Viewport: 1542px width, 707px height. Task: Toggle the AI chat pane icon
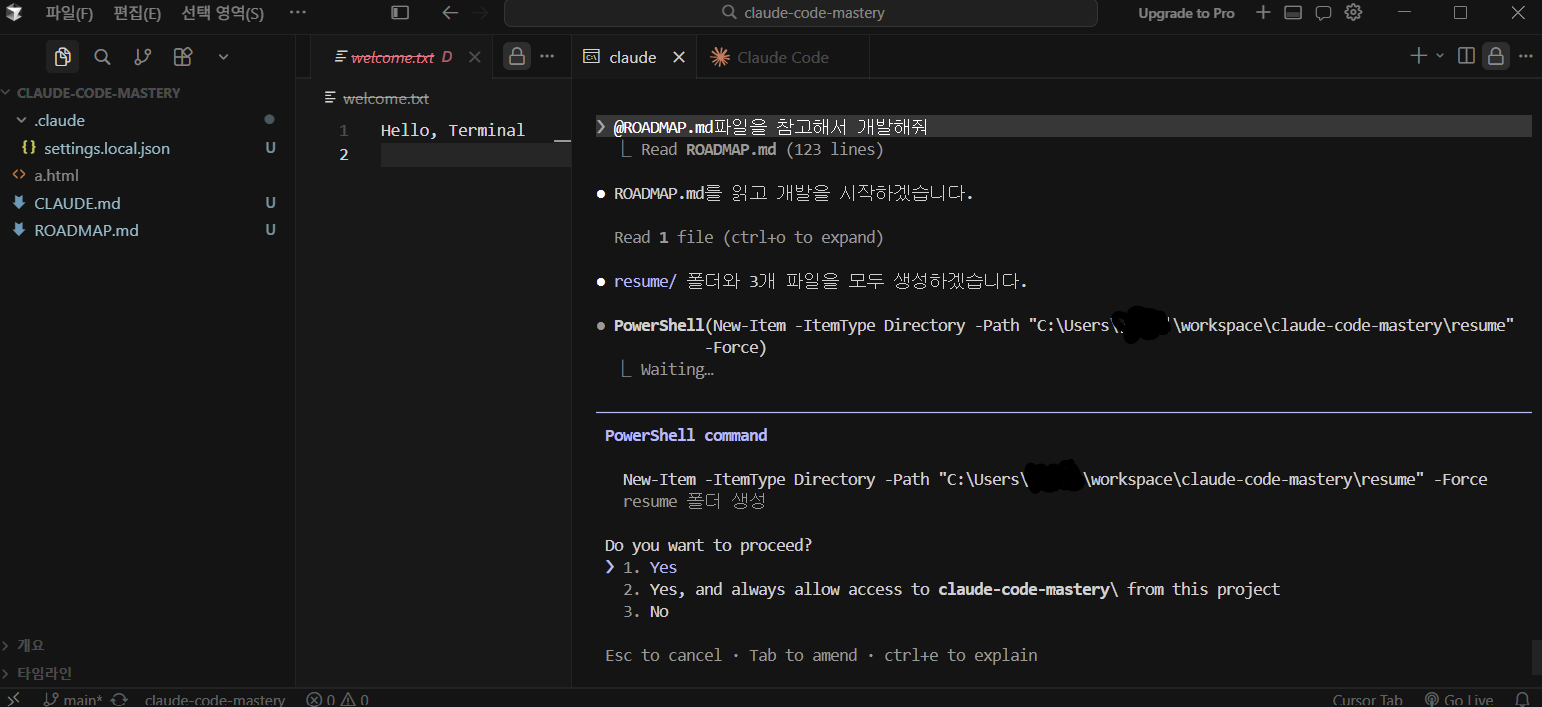[x=1323, y=13]
